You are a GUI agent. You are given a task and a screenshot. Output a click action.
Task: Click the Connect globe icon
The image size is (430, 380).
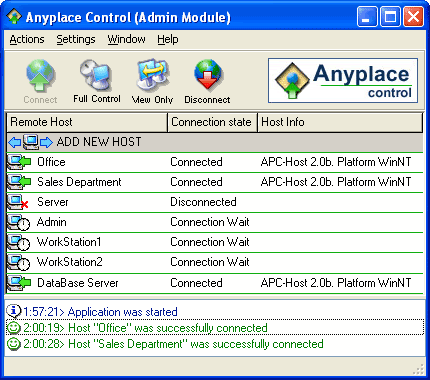(40, 75)
